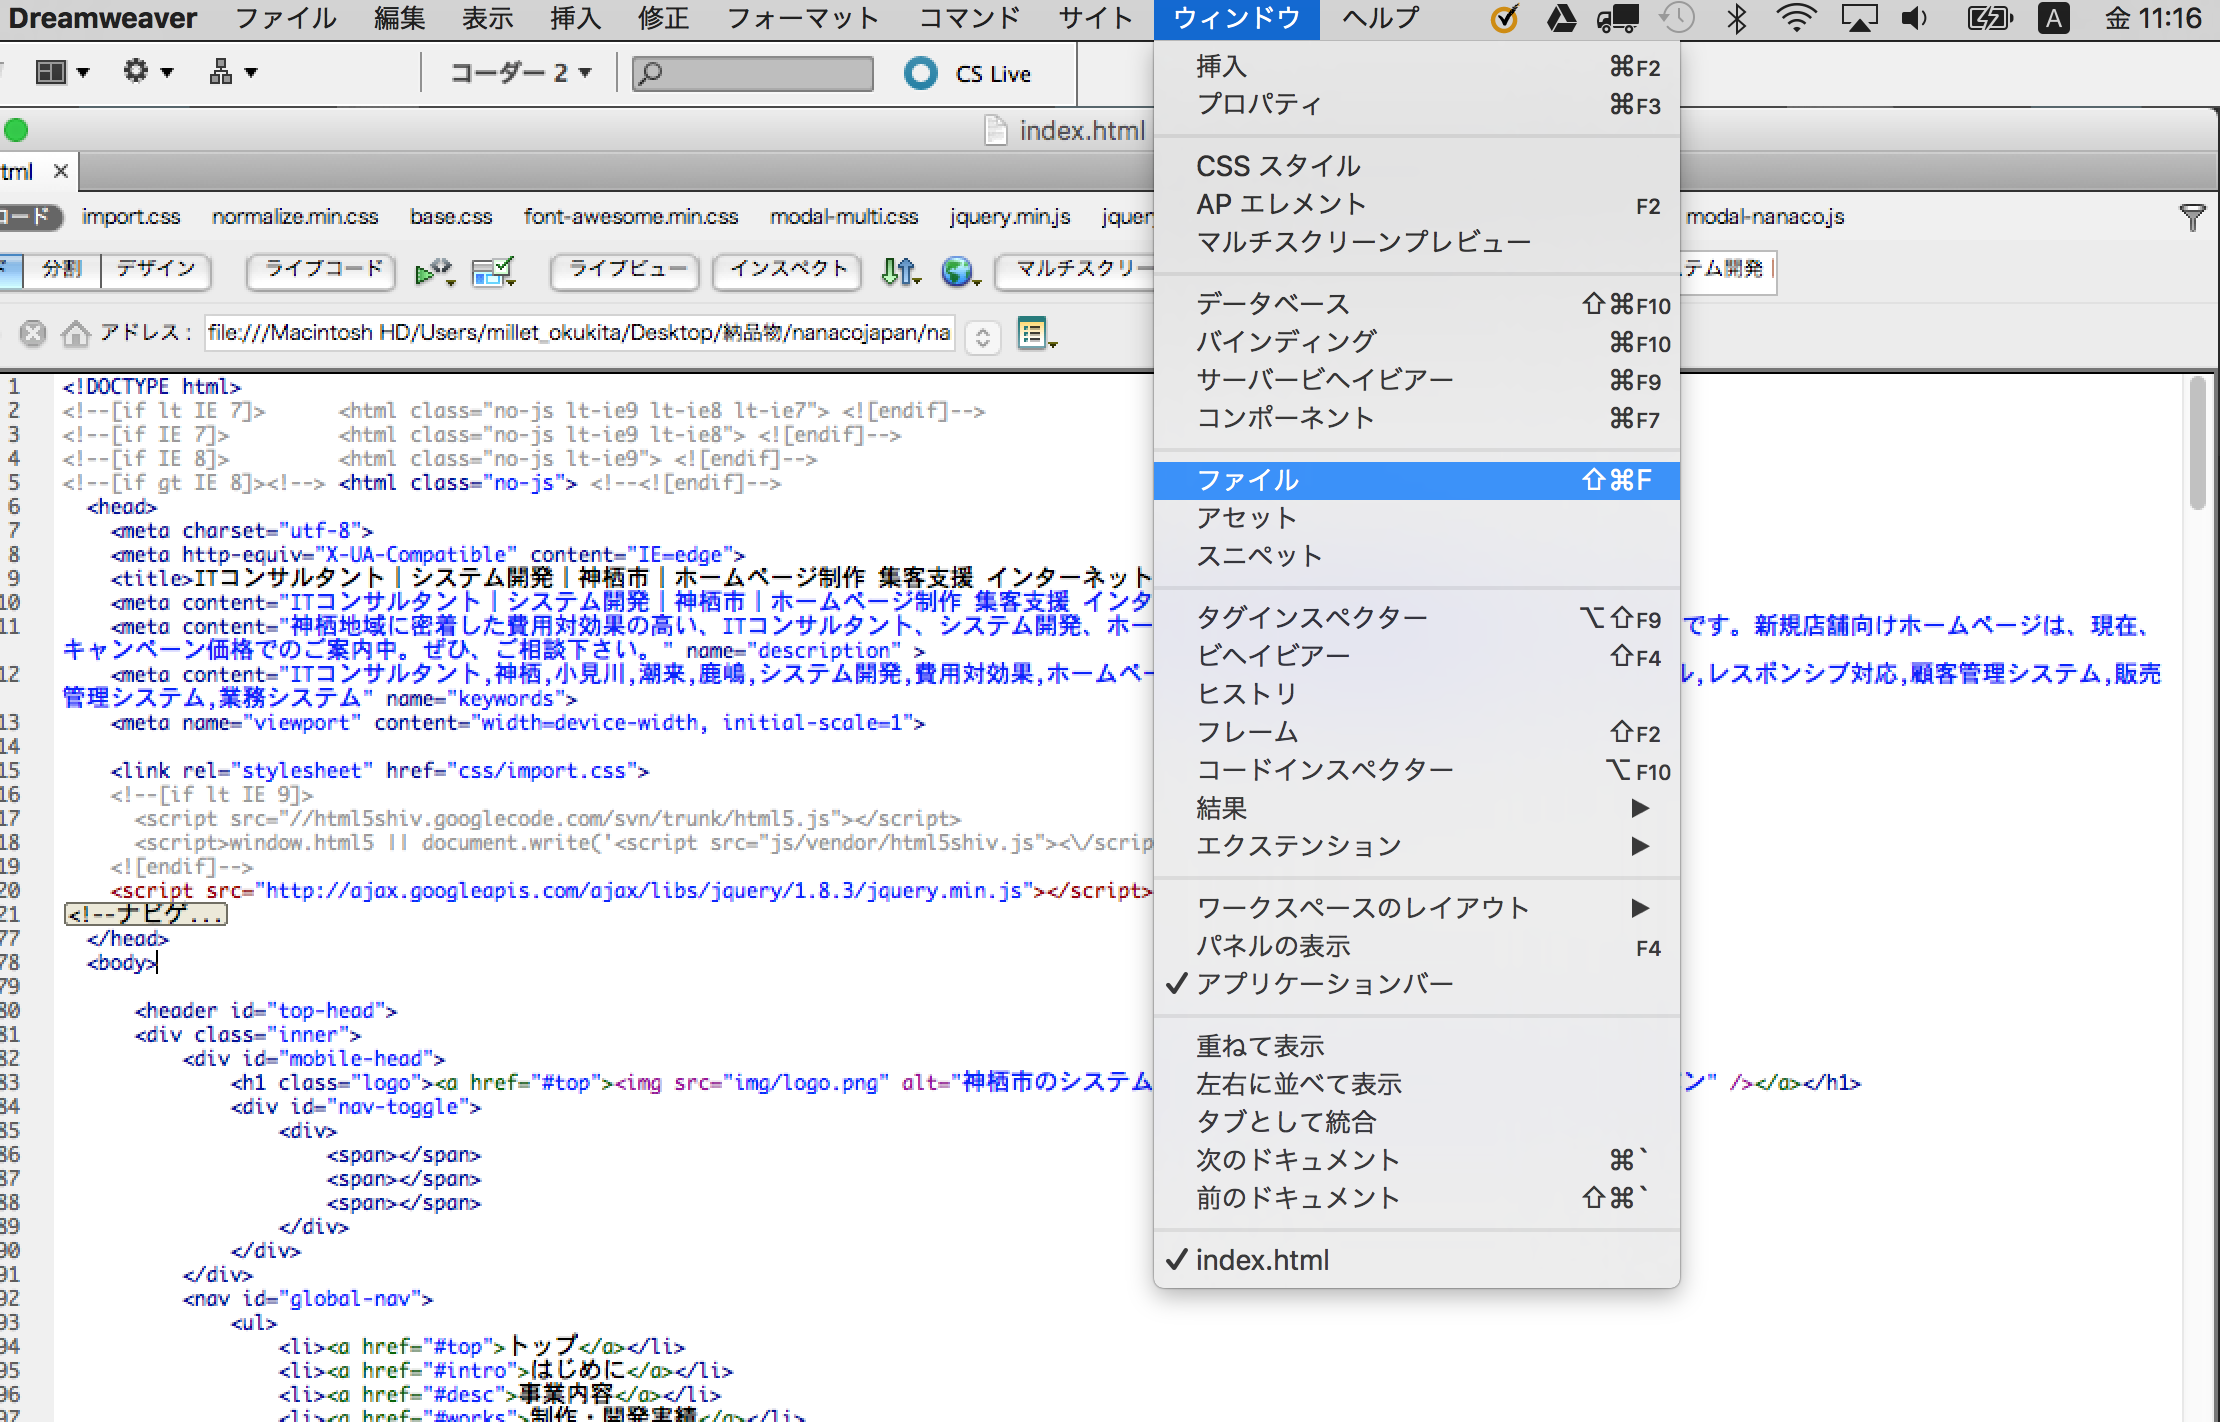Image resolution: width=2220 pixels, height=1422 pixels.
Task: Choose アセット menu item
Action: (x=1416, y=518)
